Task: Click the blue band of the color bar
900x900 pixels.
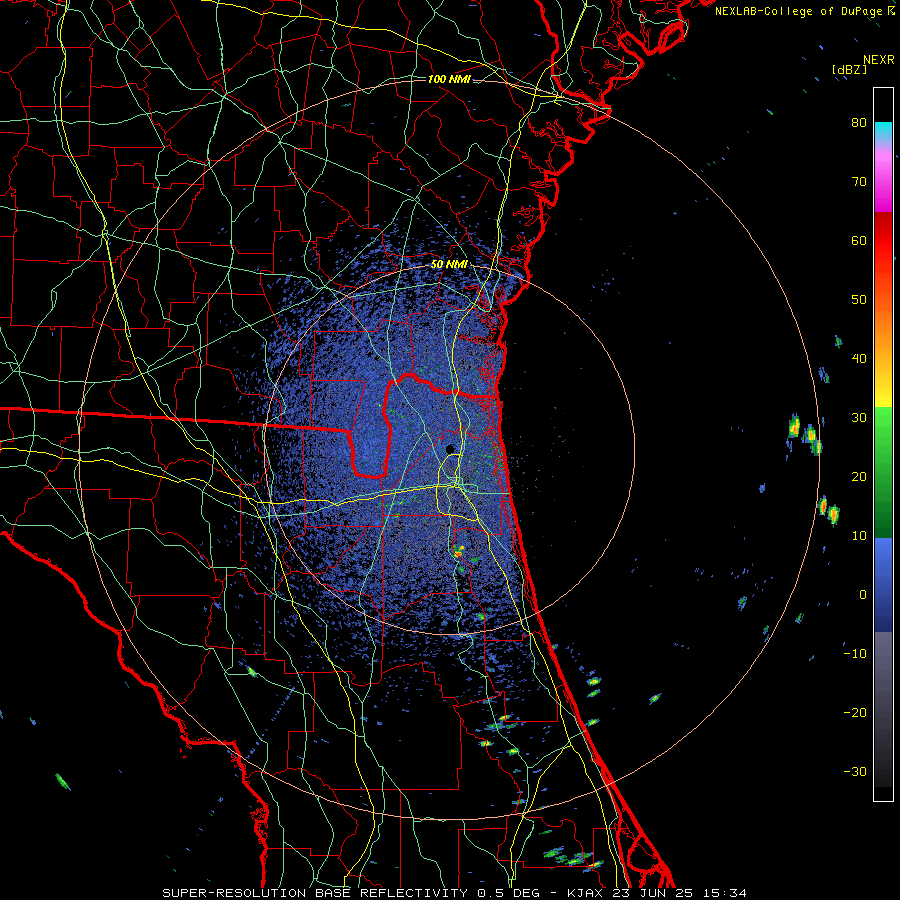Action: pos(883,584)
